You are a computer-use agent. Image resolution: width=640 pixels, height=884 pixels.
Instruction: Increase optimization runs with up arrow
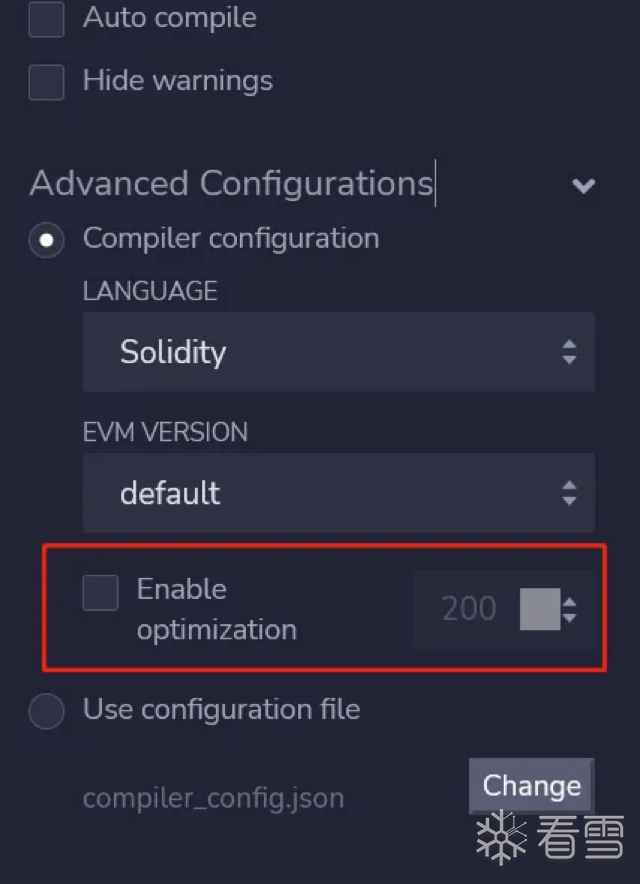tap(570, 601)
